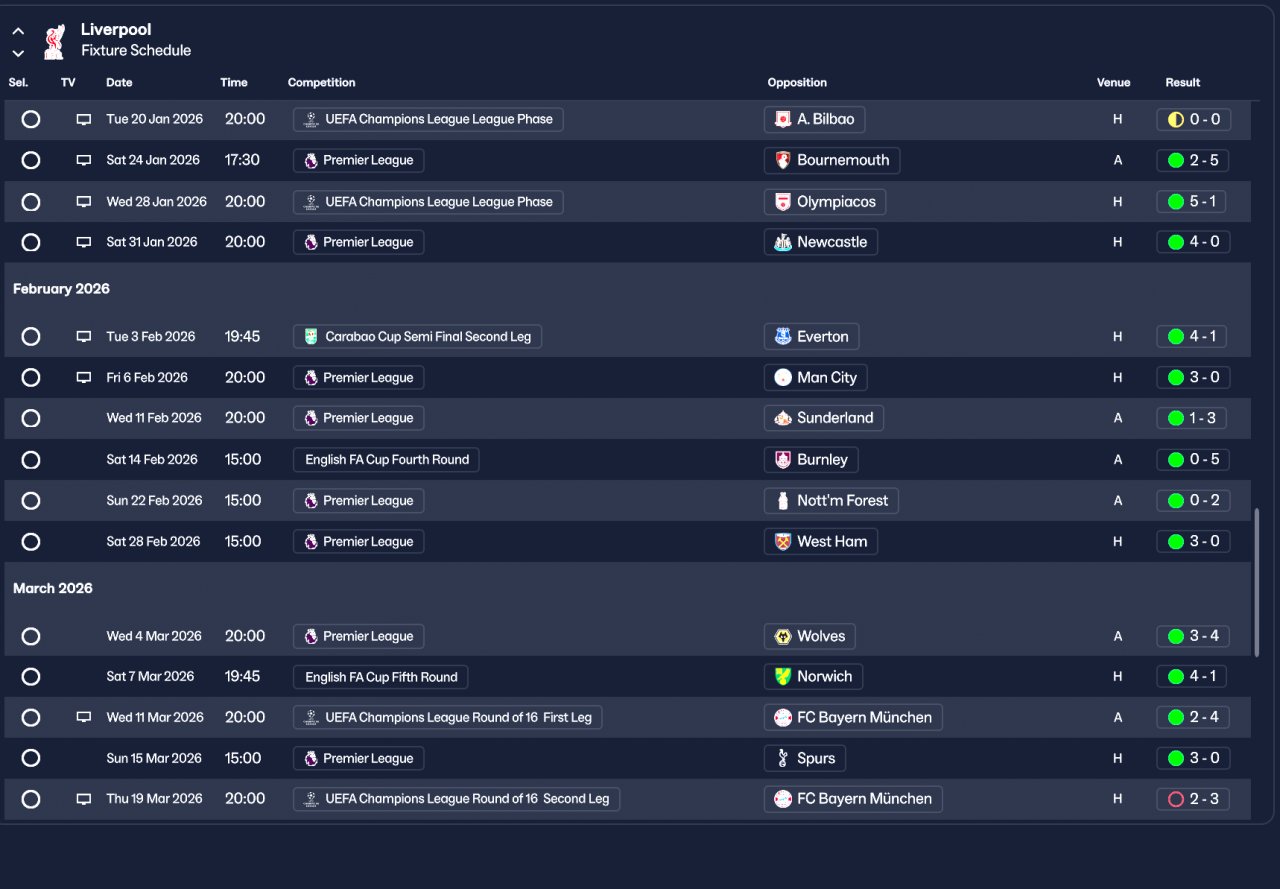Open the Sunderland opposition link
The image size is (1280, 889).
824,418
